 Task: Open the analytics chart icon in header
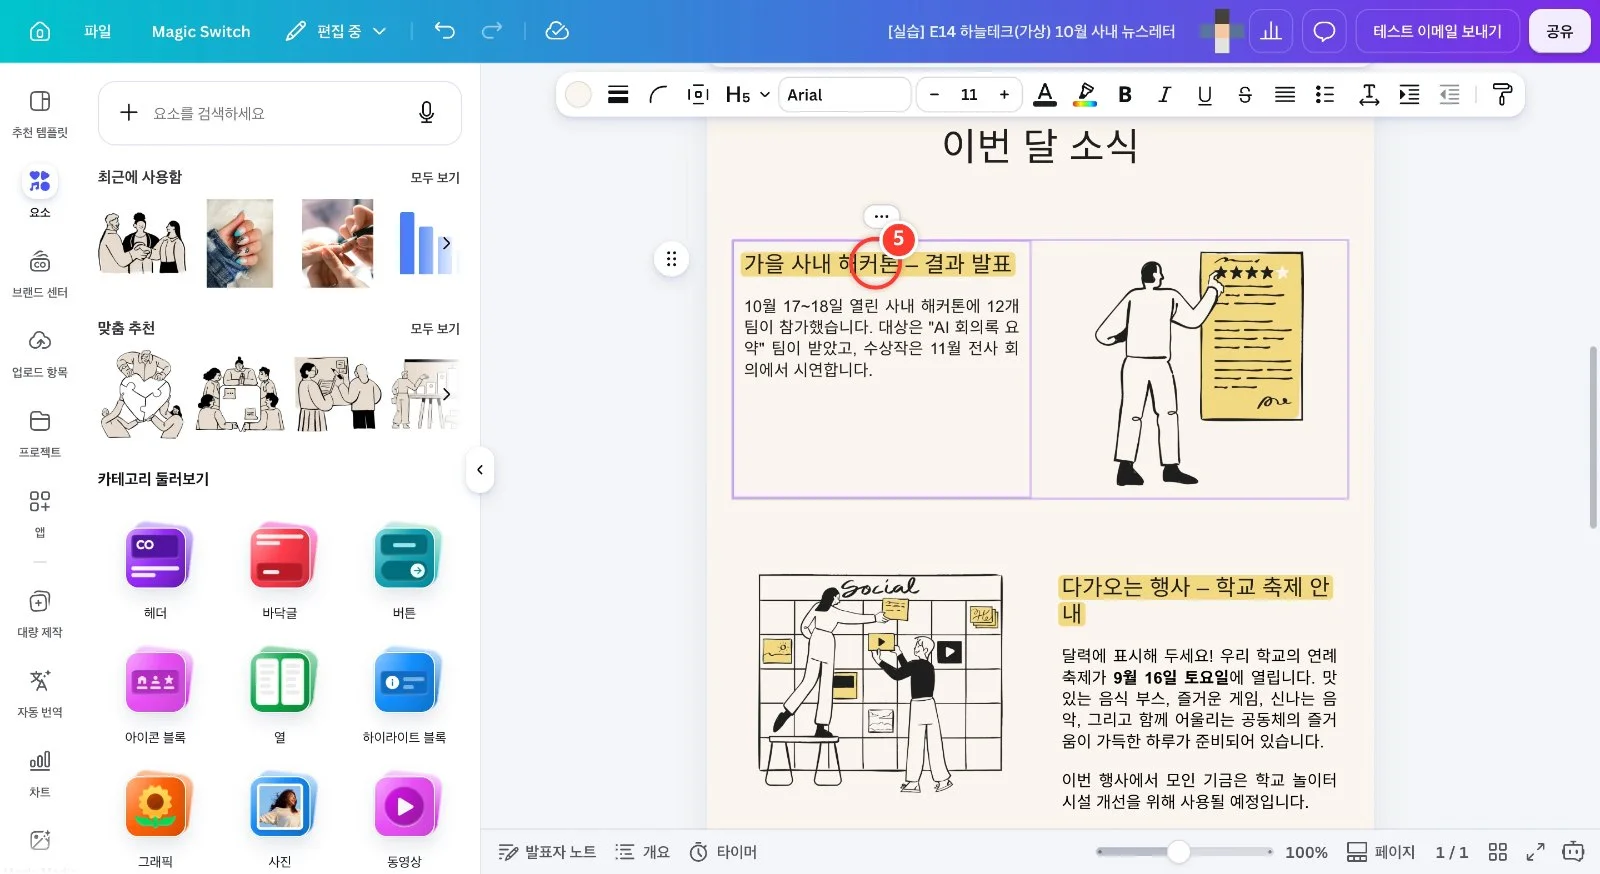tap(1271, 31)
